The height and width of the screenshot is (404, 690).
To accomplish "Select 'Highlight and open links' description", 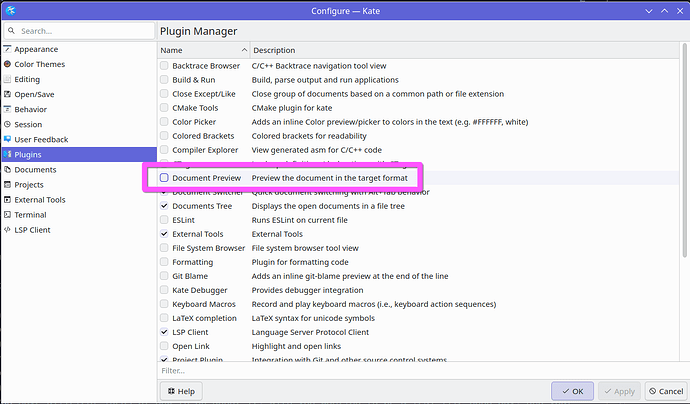I will coord(296,346).
